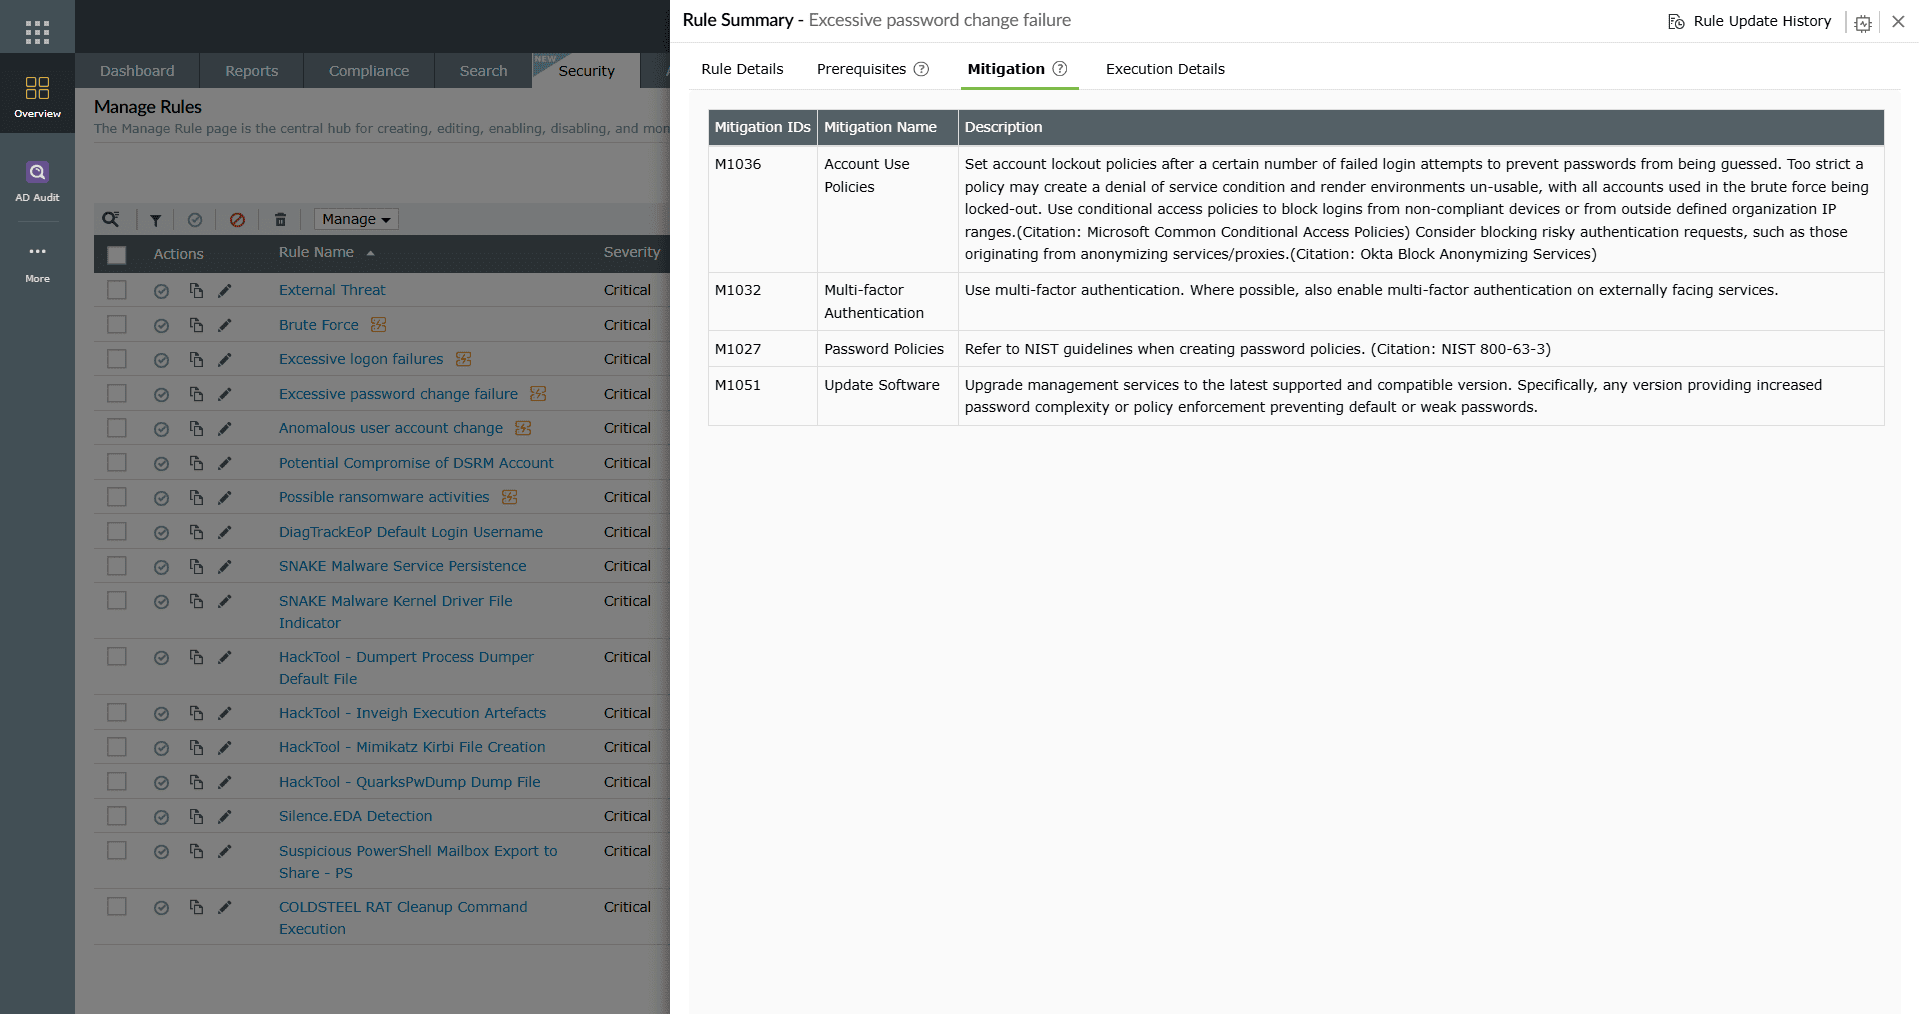Screen dimensions: 1919x1014
Task: Click the filter funnel toolbar icon
Action: 155,220
